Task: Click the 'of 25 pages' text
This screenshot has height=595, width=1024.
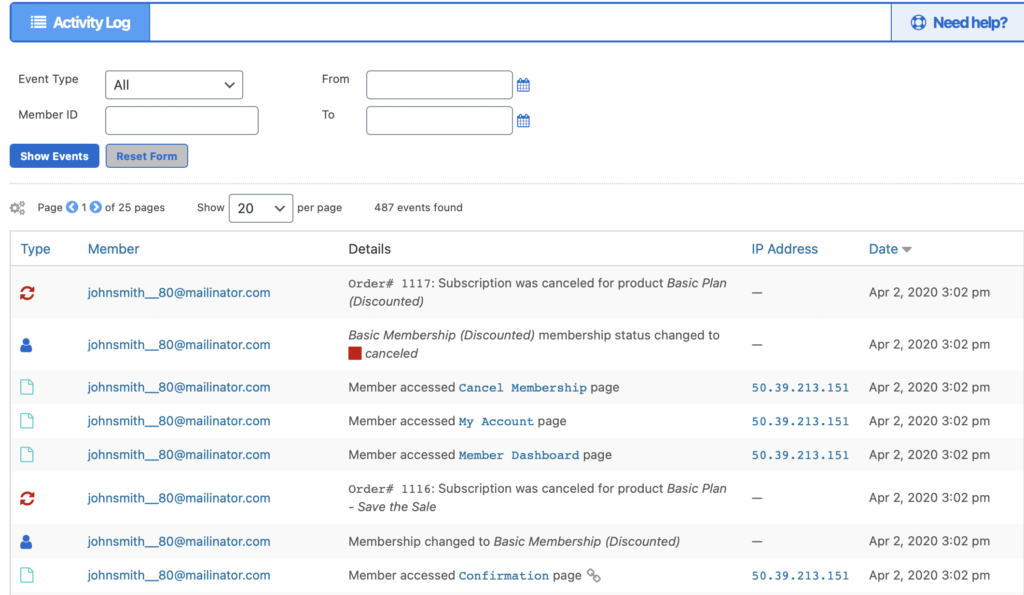Action: coord(135,208)
